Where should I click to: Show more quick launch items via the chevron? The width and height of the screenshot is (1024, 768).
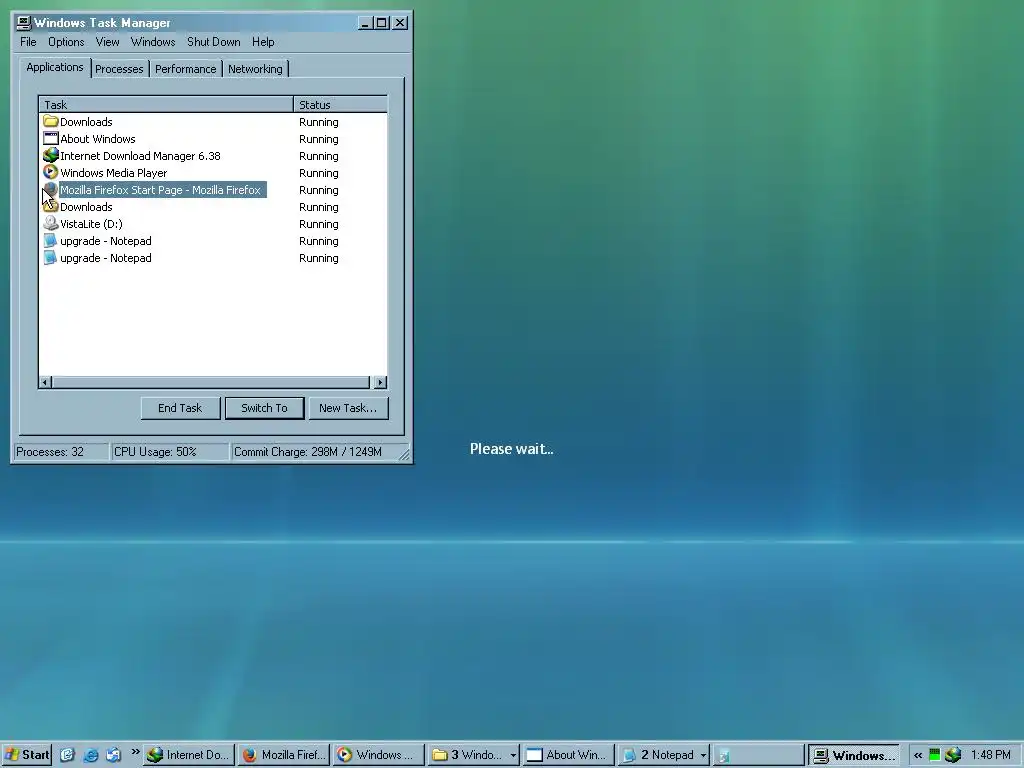135,752
